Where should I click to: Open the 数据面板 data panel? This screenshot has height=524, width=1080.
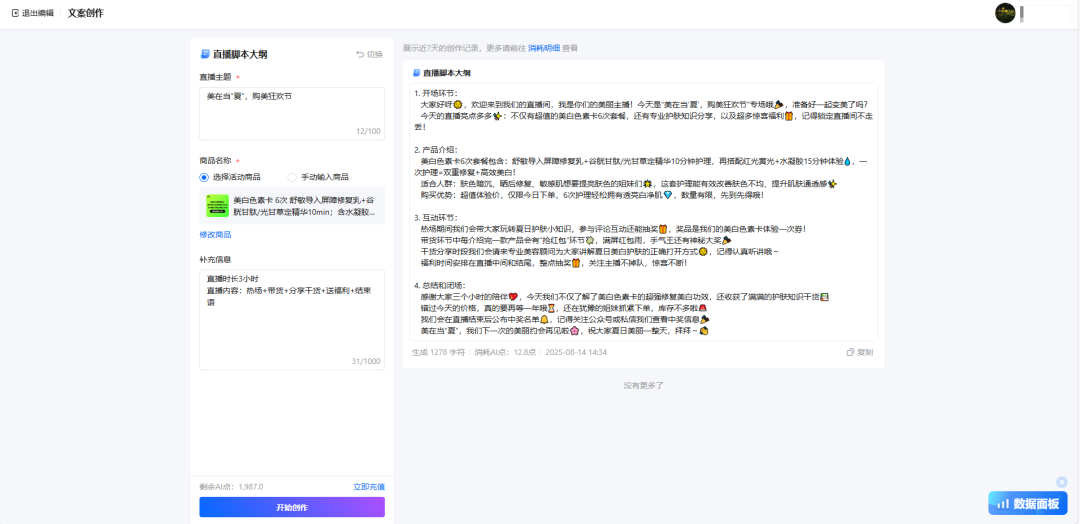tap(1025, 503)
